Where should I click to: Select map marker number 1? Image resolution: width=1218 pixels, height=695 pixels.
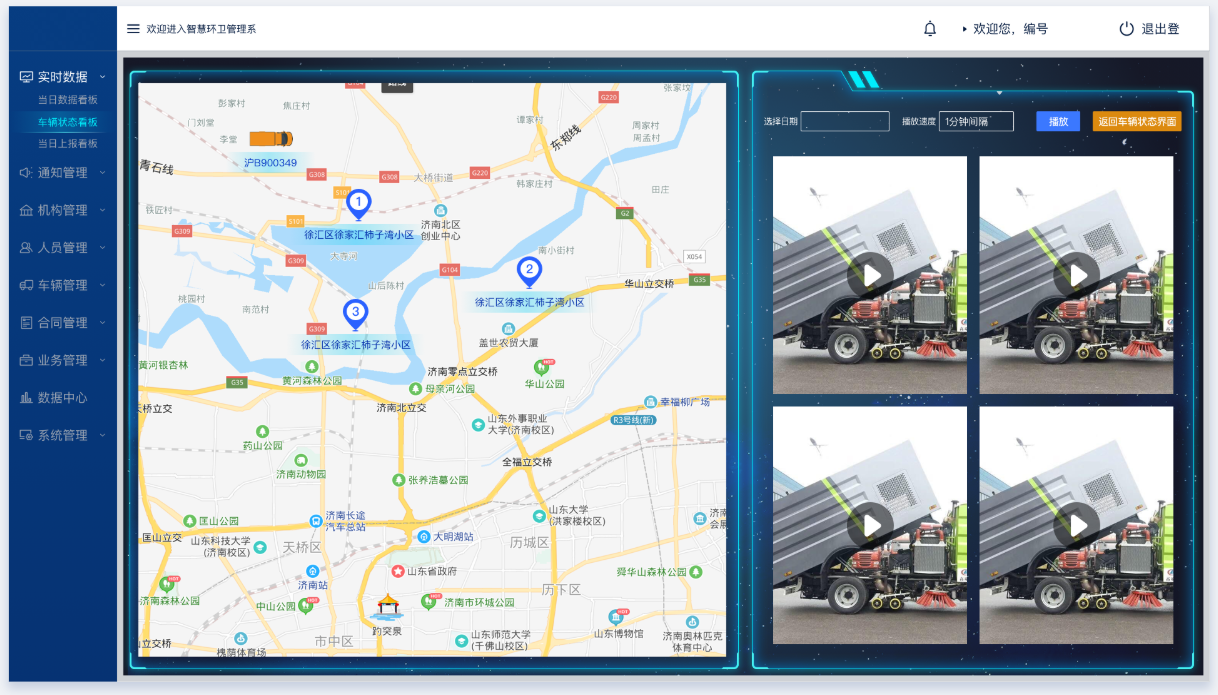click(358, 204)
